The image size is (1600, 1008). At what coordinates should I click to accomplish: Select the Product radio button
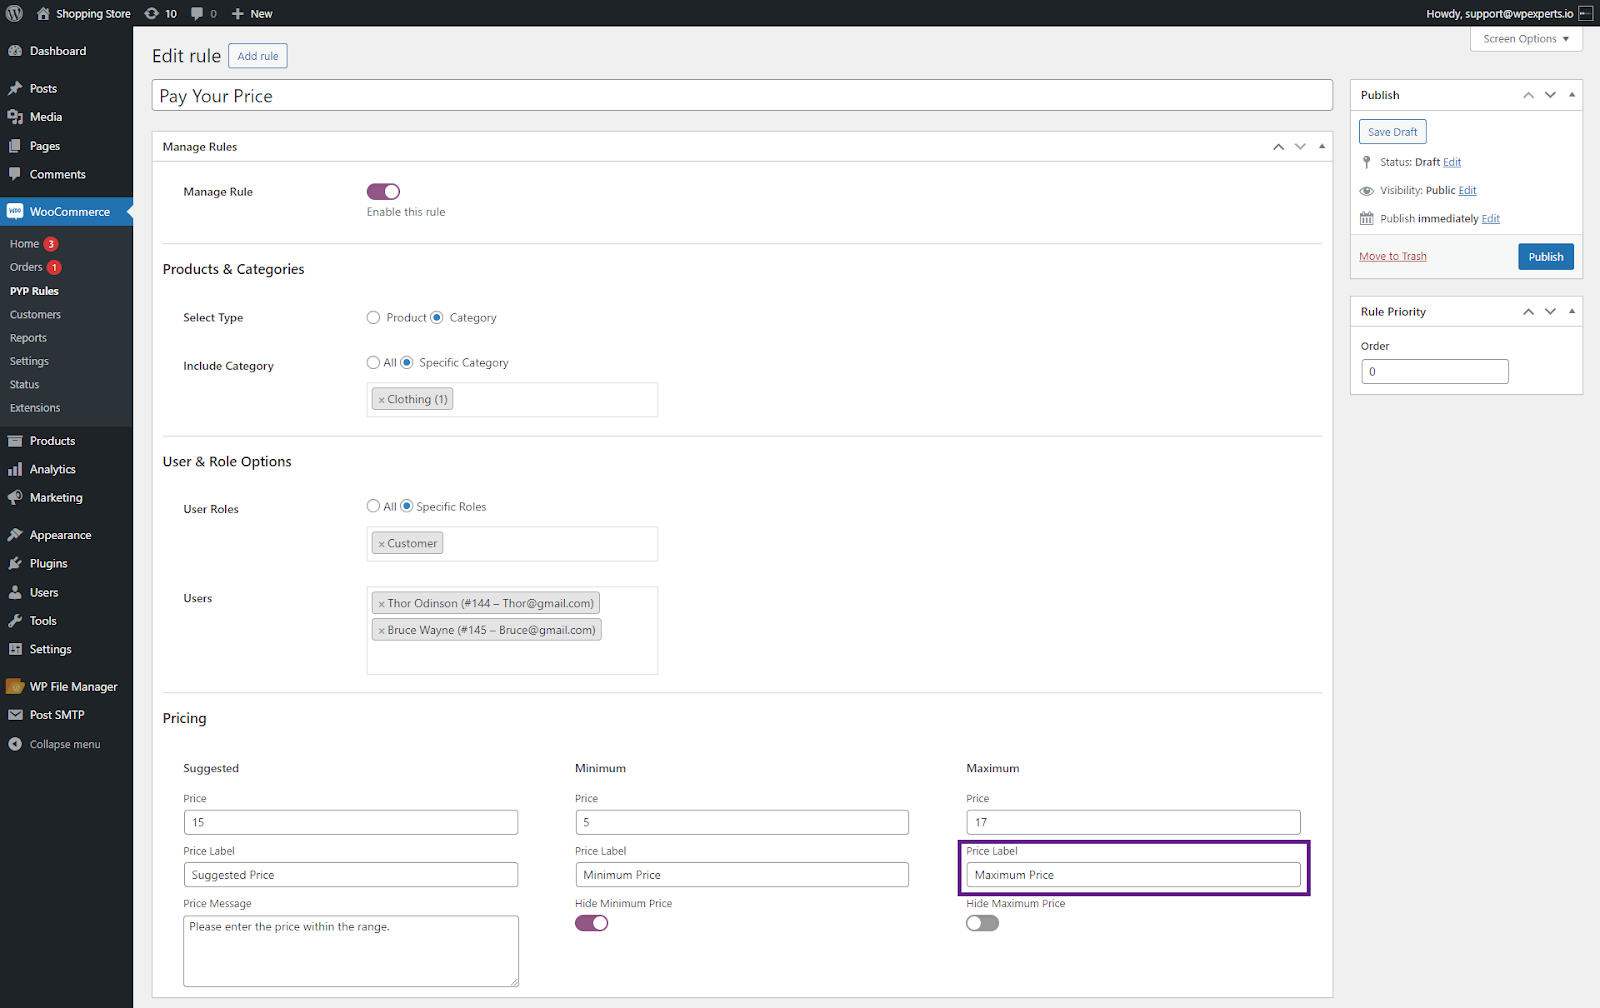point(373,318)
